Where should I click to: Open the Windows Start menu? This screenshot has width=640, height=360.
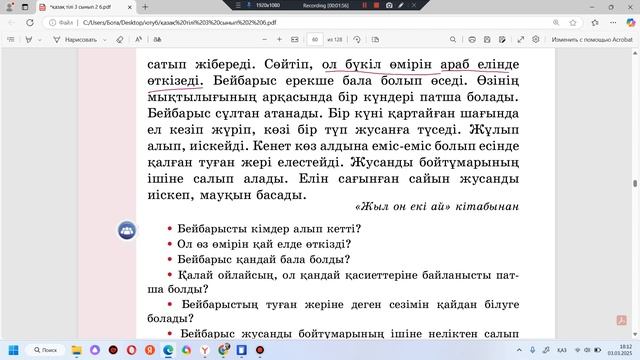point(13,350)
